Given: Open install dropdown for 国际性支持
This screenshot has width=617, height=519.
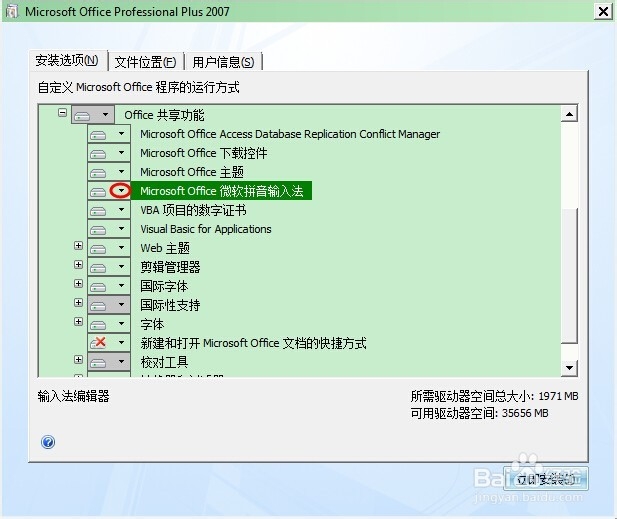Looking at the screenshot, I should [121, 305].
